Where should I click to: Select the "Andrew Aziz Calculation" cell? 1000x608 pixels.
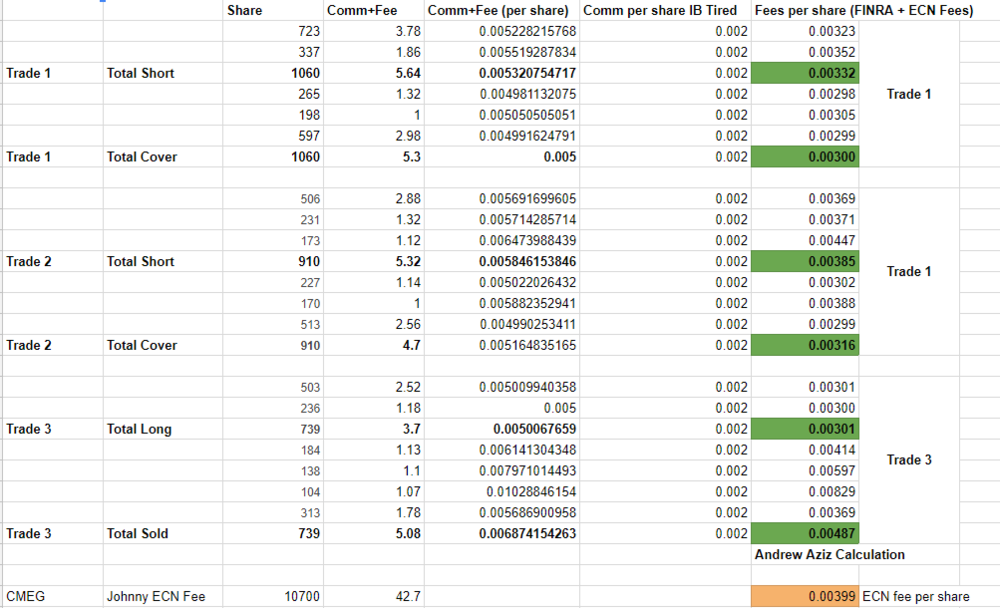point(829,555)
